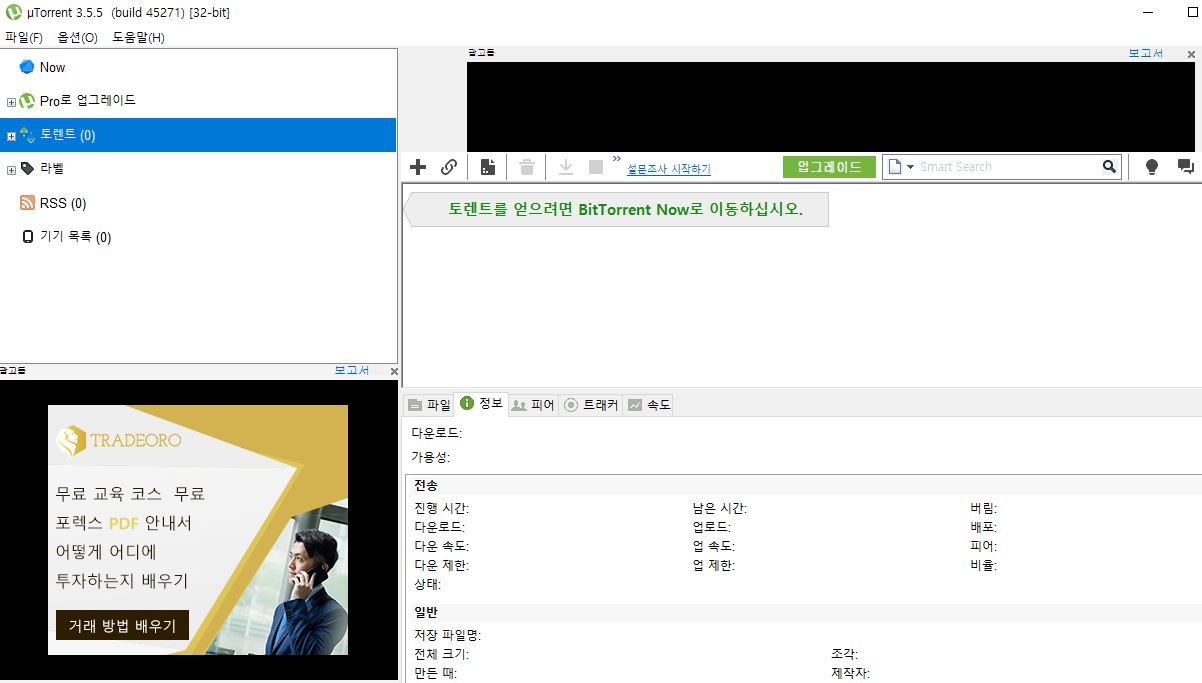Switch to the 파일 tab

pos(429,405)
